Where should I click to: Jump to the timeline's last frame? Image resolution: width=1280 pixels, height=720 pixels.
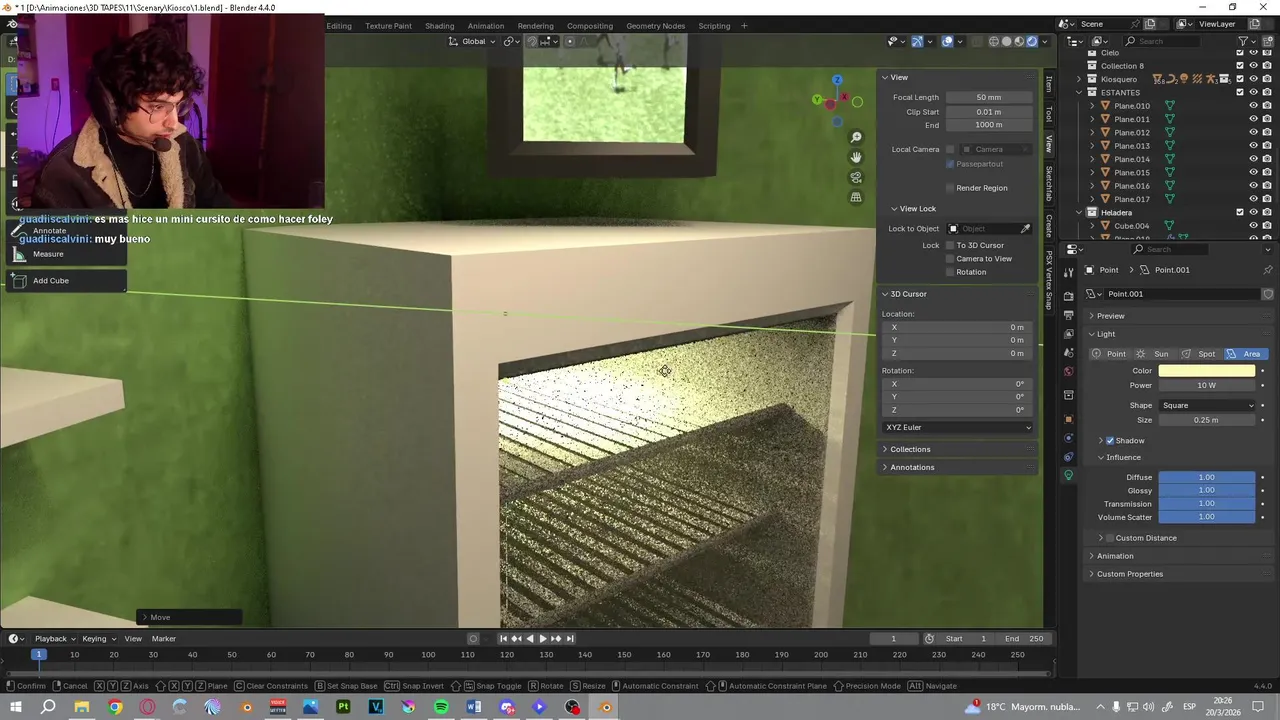coord(570,639)
